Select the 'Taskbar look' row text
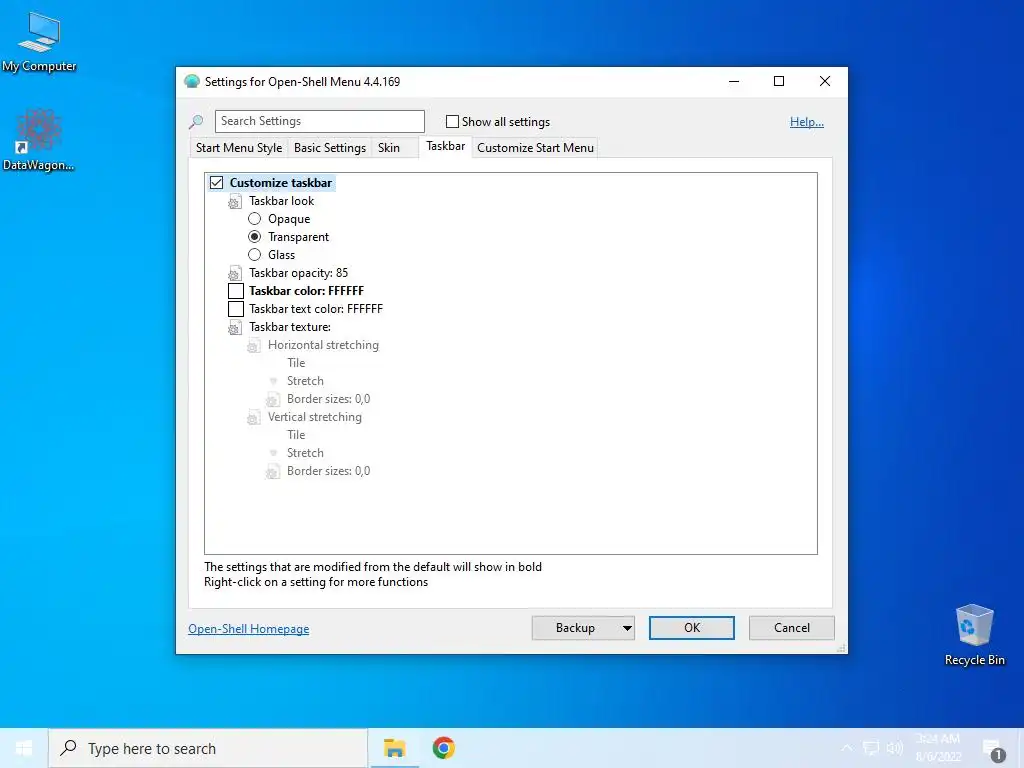The height and width of the screenshot is (768, 1024). (281, 201)
